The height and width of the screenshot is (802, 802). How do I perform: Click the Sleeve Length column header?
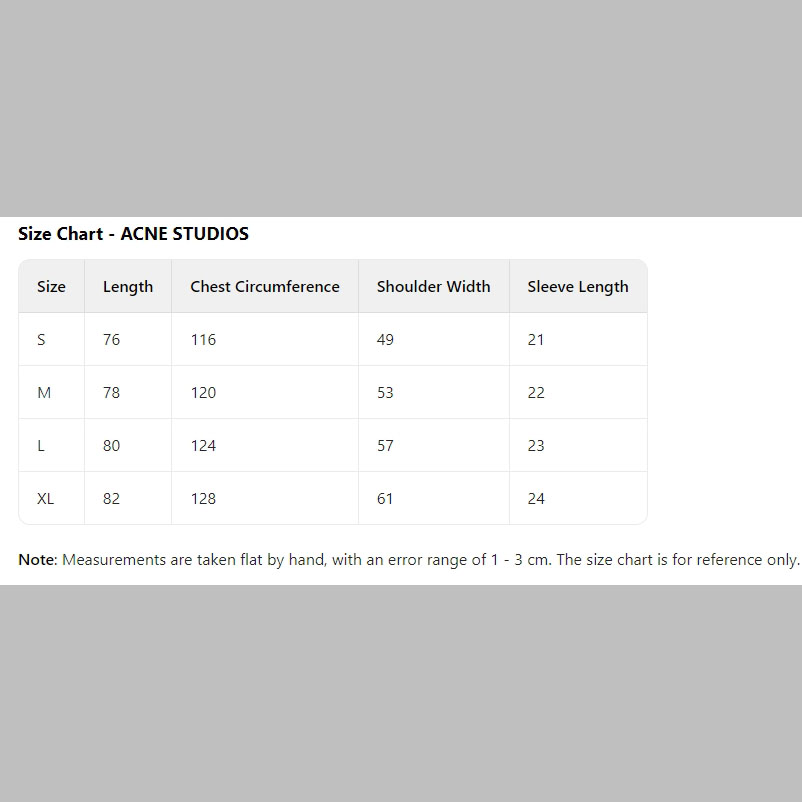click(x=578, y=287)
